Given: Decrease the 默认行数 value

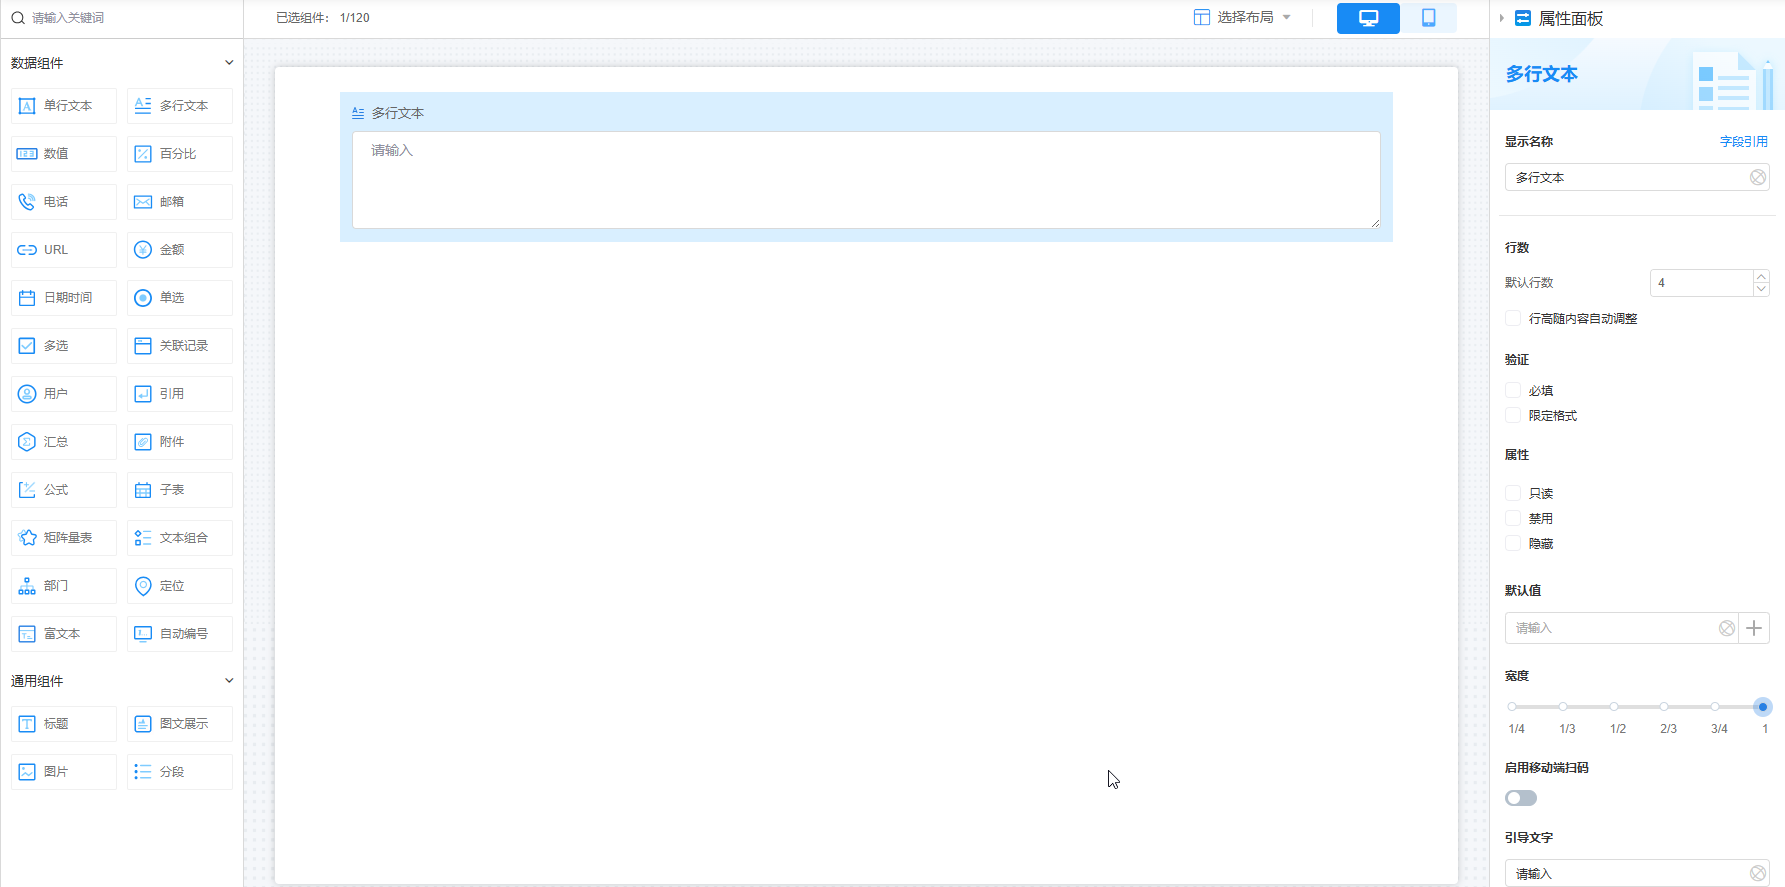Looking at the screenshot, I should 1762,289.
